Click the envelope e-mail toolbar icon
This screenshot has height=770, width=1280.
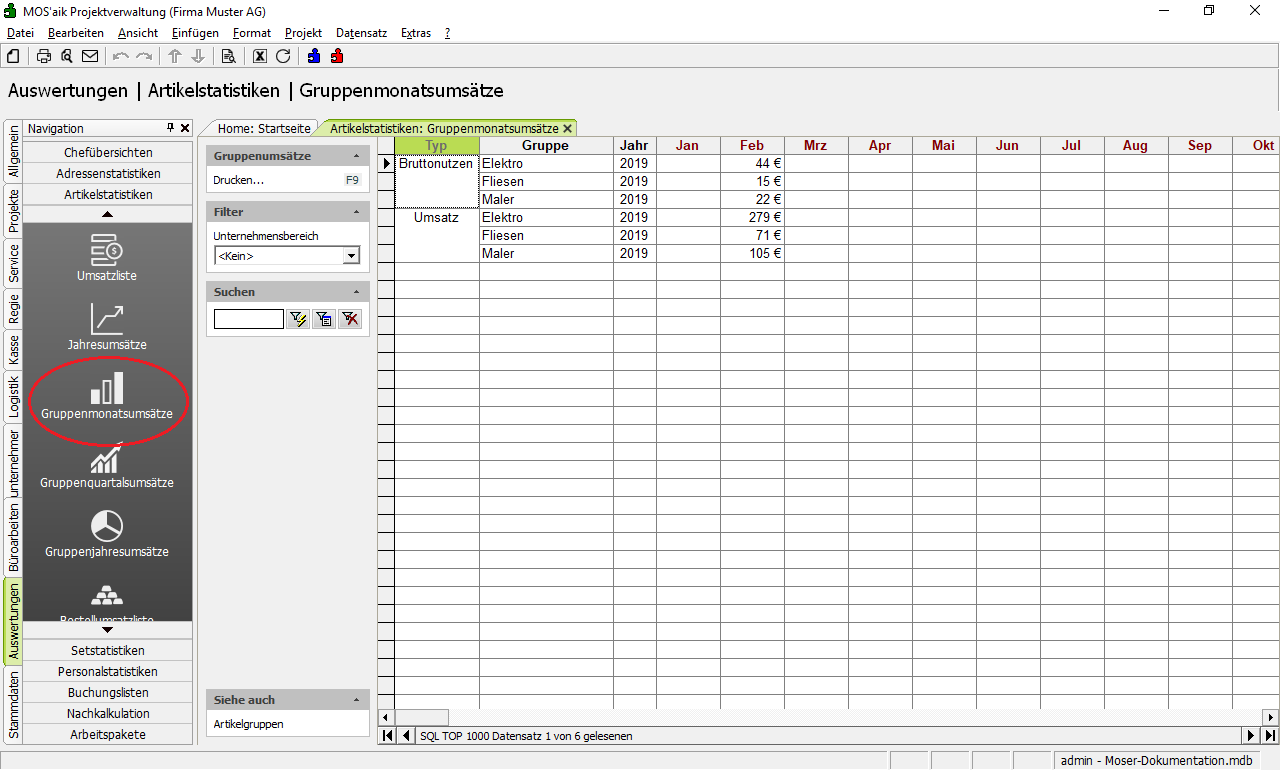point(90,56)
